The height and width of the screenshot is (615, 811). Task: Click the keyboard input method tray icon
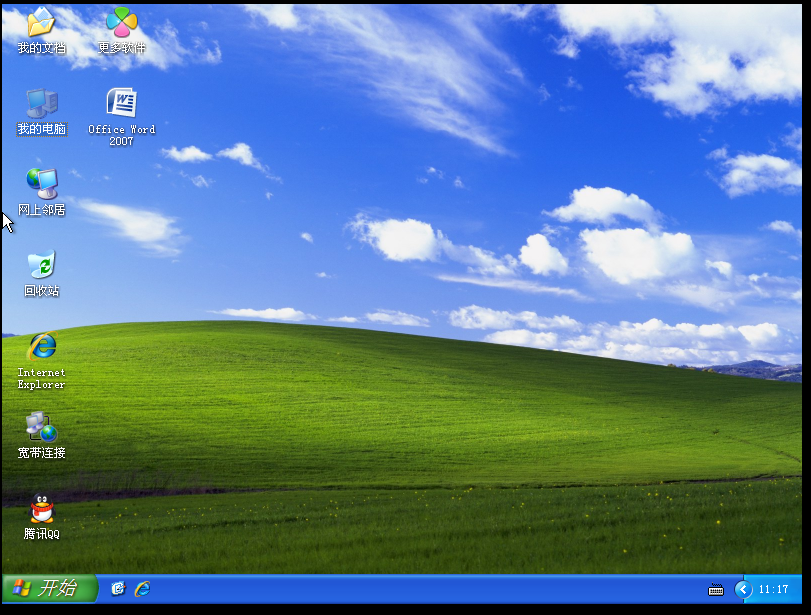716,590
